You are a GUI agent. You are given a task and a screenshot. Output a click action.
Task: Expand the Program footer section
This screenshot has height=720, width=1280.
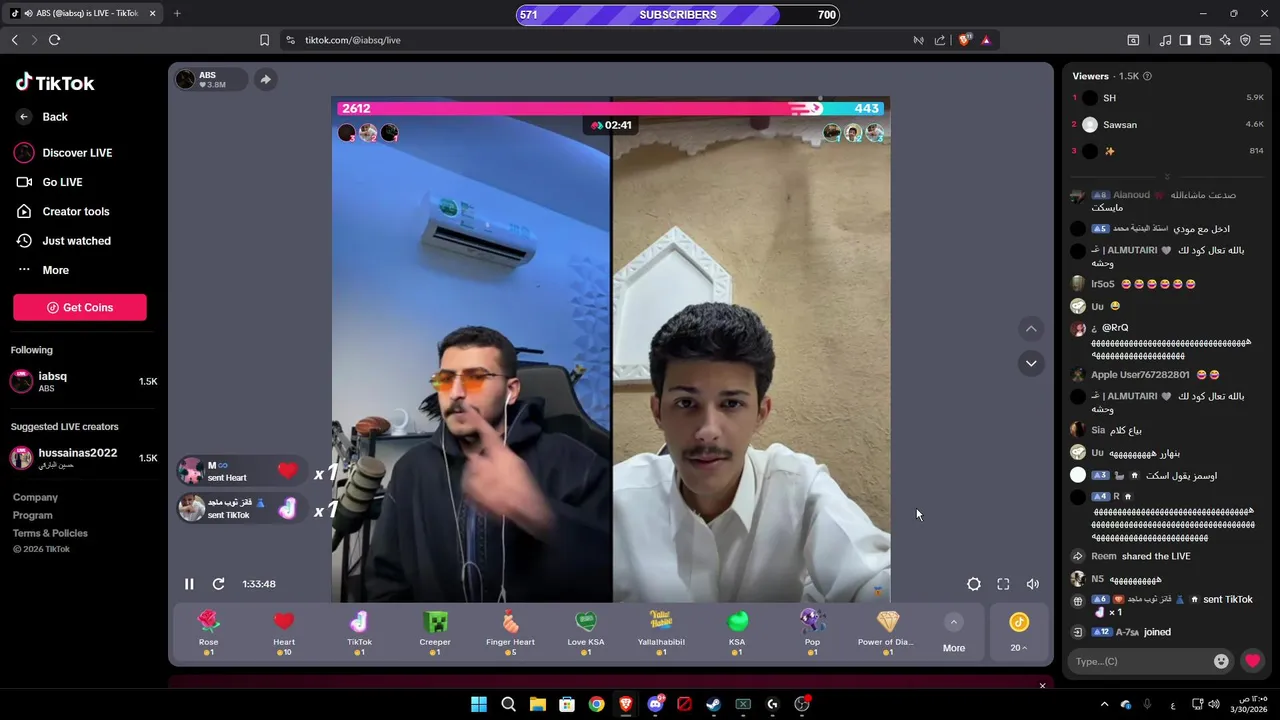33,515
